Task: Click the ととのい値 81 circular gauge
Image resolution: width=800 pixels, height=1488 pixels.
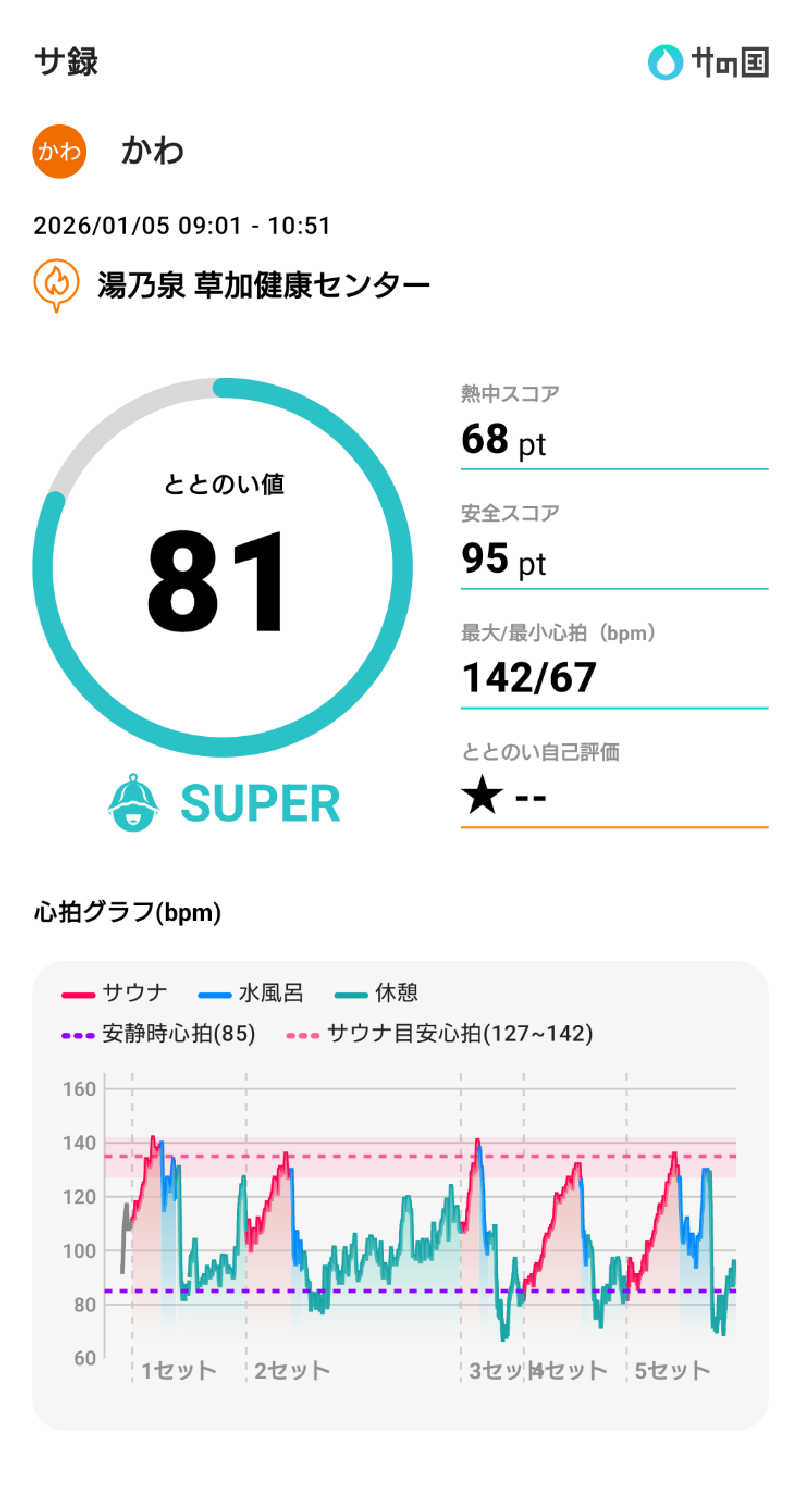Action: click(222, 568)
